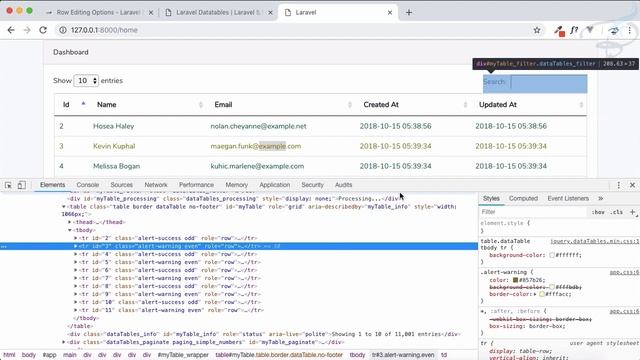Select #myTable_wrapper in breadcrumb
Viewport: 640px width, 360px height.
click(x=183, y=355)
